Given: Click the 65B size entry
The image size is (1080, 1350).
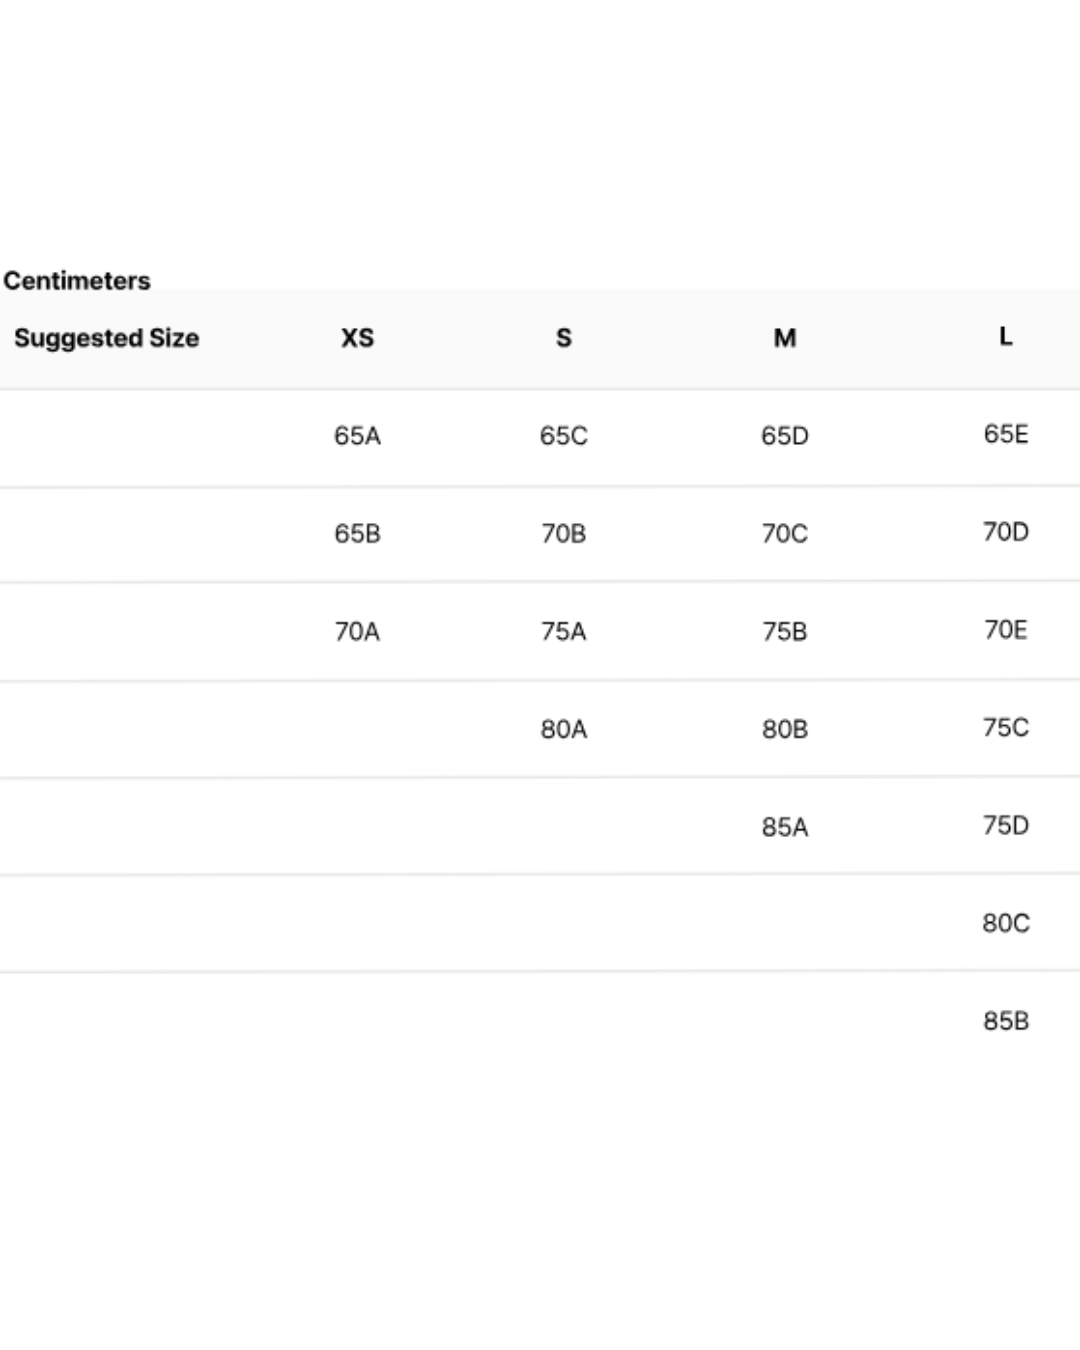Looking at the screenshot, I should 357,534.
